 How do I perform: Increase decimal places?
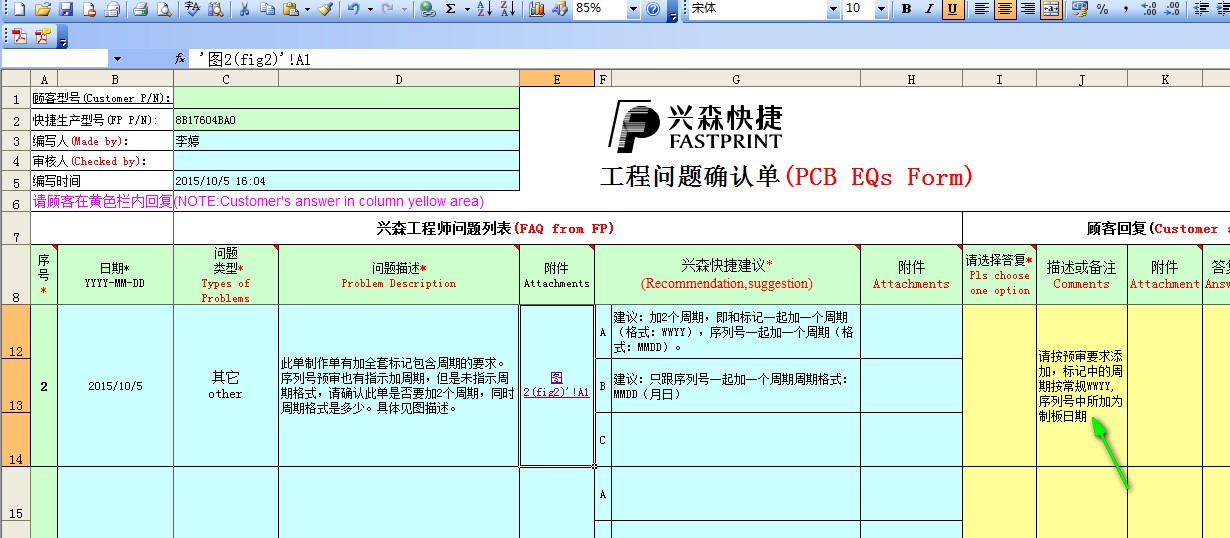[x=1149, y=9]
